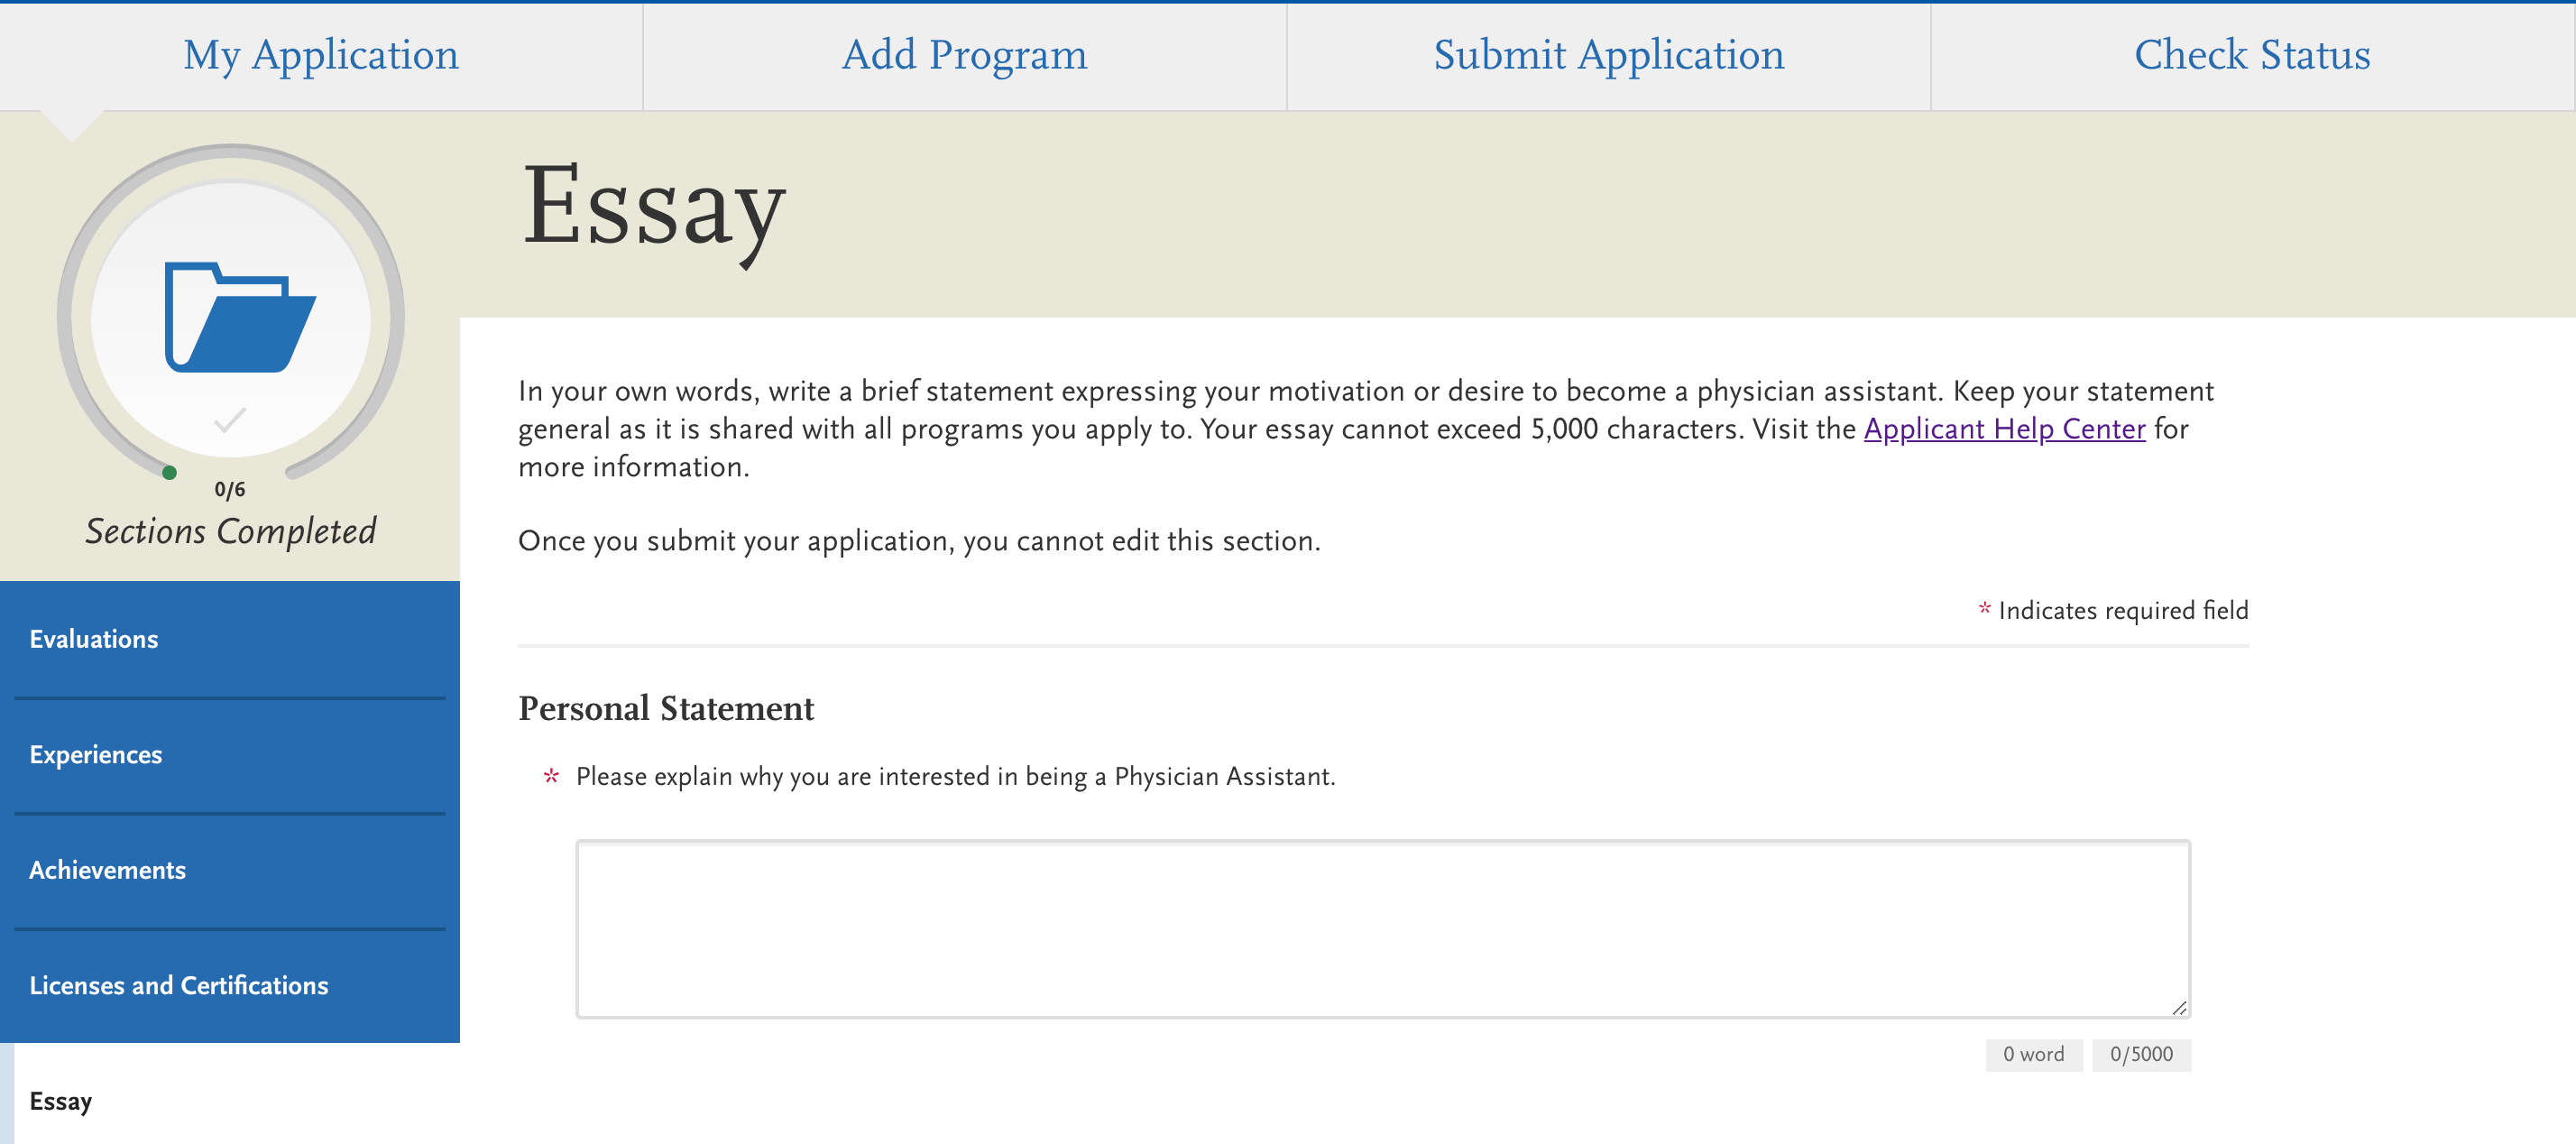Go to the Submit Application tab
The width and height of the screenshot is (2576, 1144).
[x=1608, y=55]
